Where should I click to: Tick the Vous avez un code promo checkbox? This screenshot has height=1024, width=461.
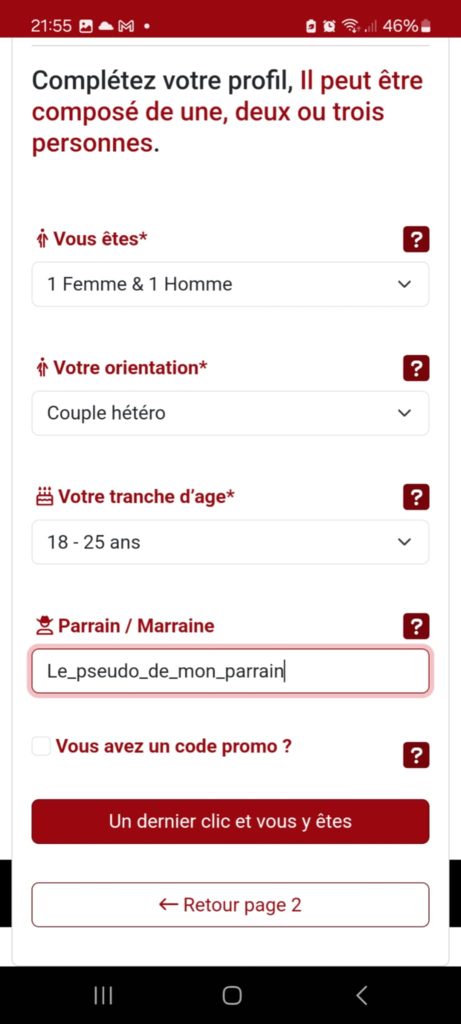coord(41,746)
